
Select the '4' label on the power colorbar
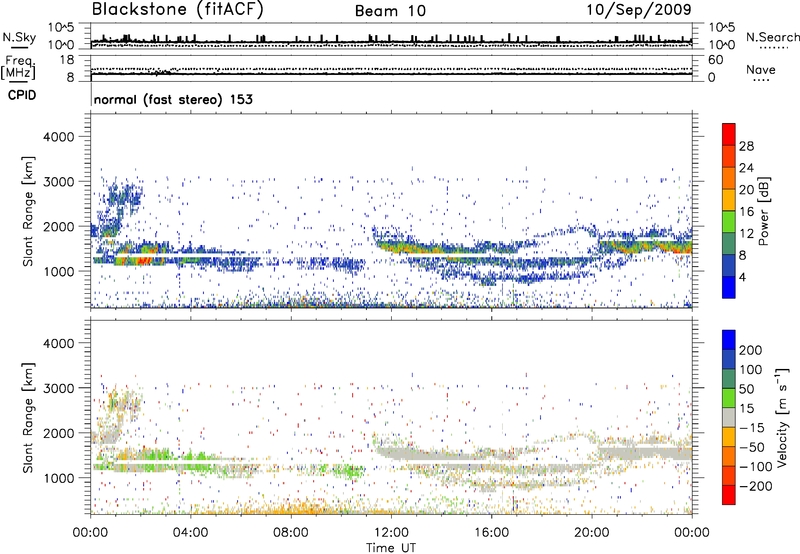click(x=742, y=277)
